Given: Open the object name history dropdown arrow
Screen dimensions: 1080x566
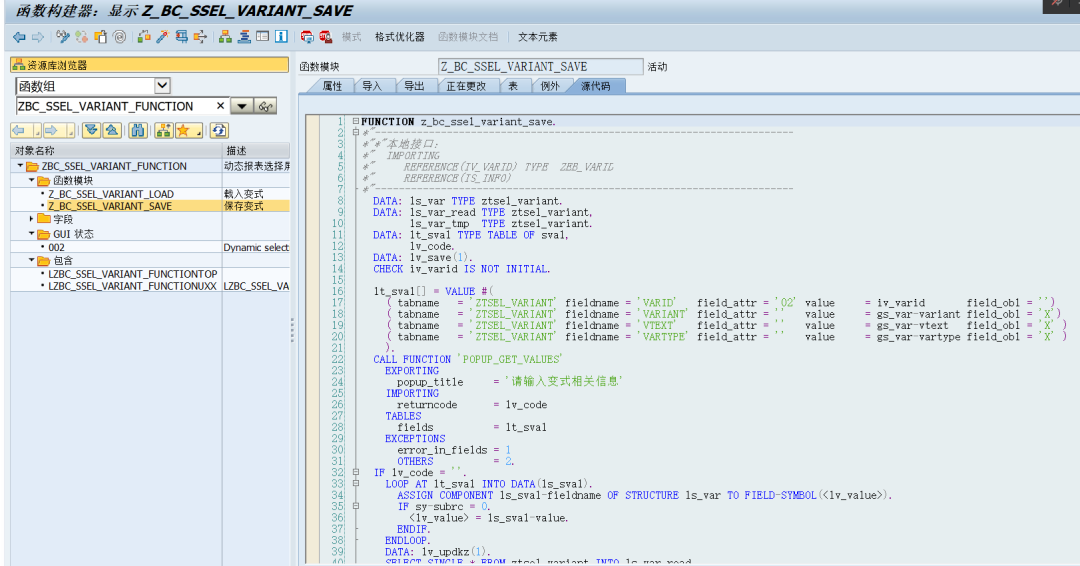Looking at the screenshot, I should [x=242, y=107].
